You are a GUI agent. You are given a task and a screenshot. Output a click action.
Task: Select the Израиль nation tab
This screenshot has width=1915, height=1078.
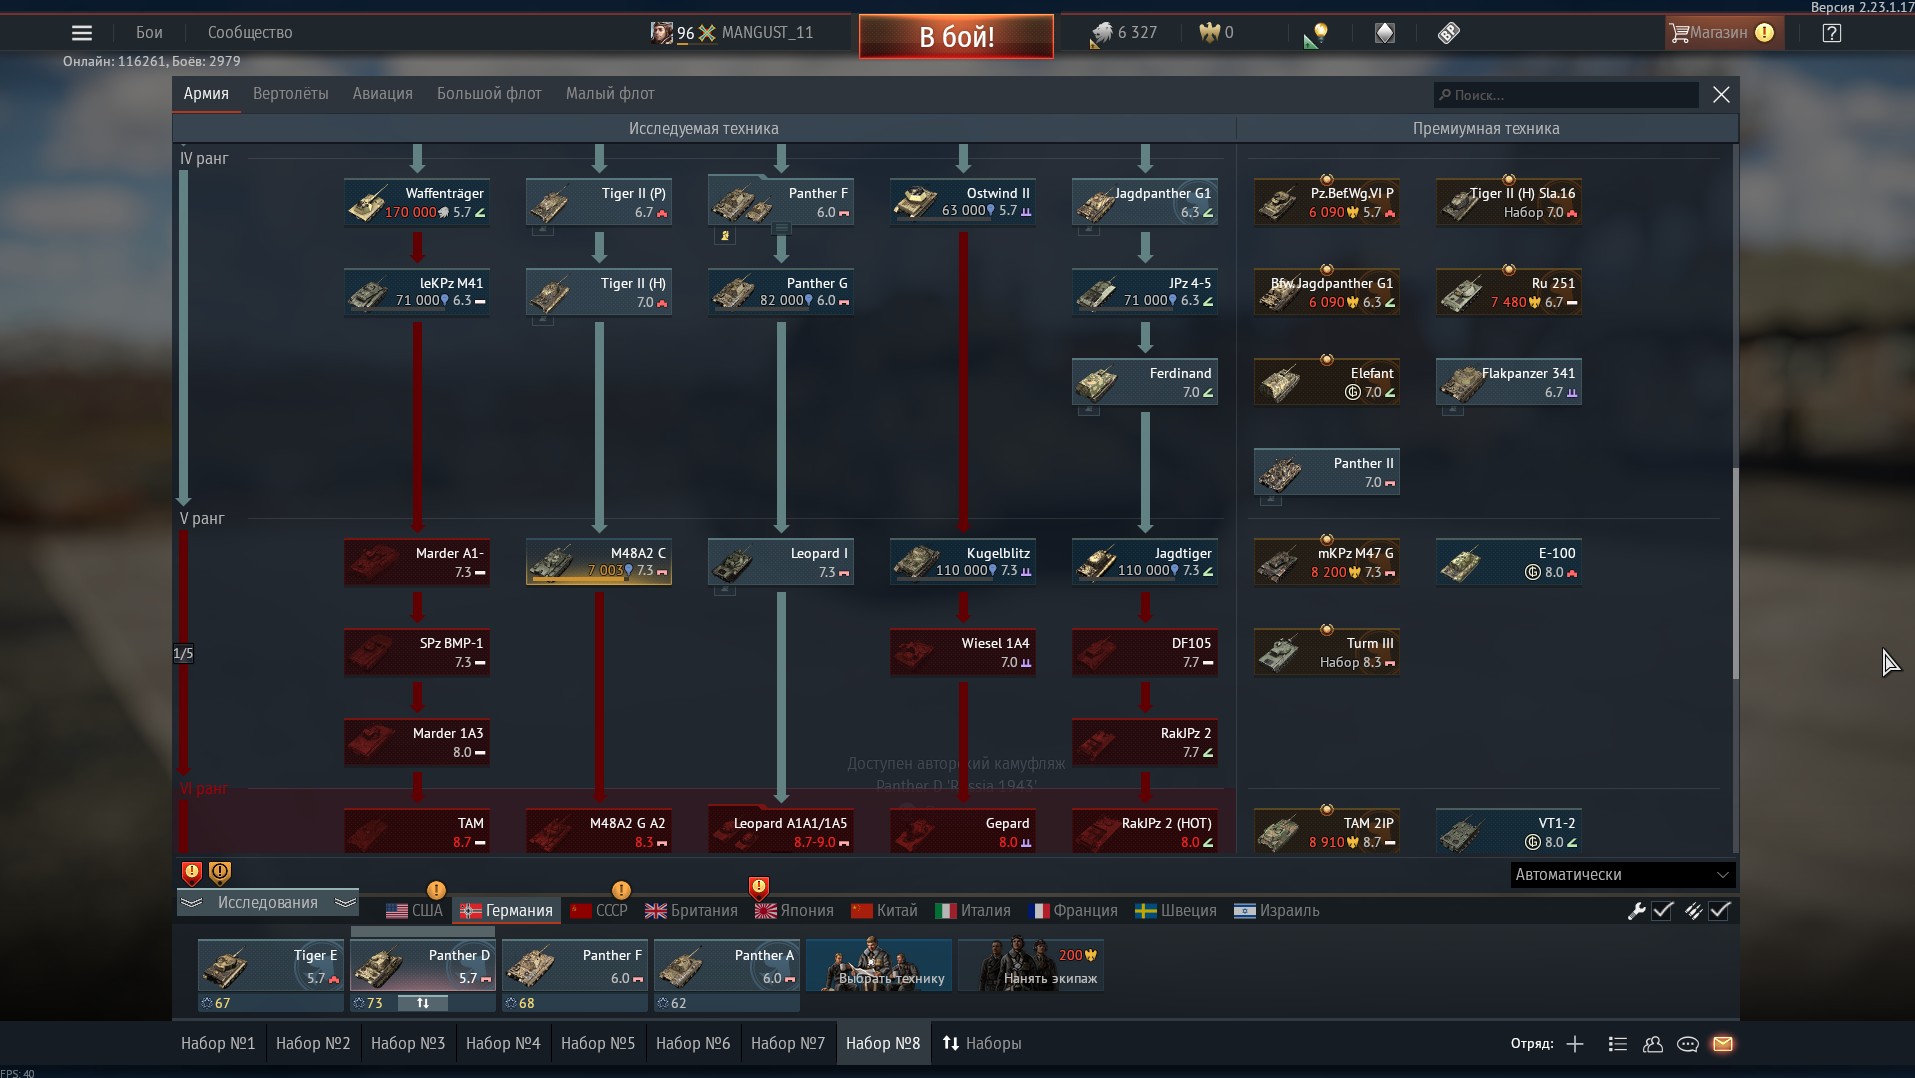click(x=1277, y=911)
